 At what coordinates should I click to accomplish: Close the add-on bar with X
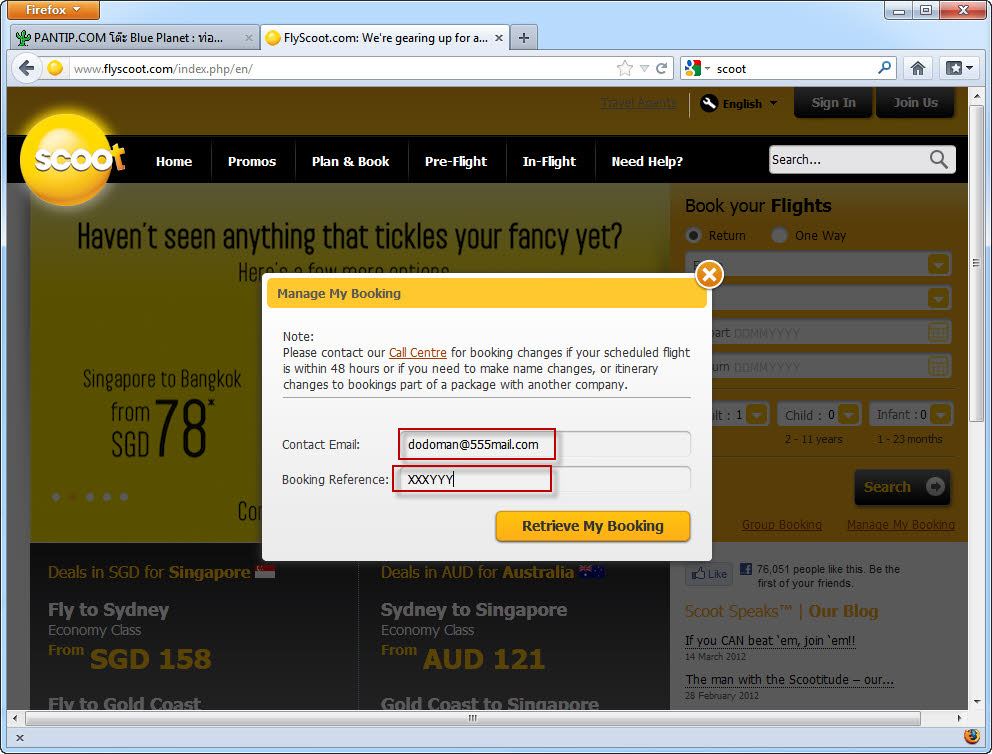coord(20,738)
